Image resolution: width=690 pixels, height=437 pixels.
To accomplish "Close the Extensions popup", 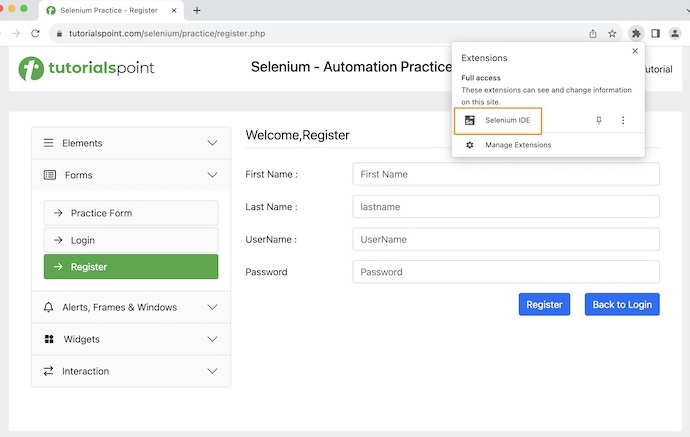I will 635,51.
